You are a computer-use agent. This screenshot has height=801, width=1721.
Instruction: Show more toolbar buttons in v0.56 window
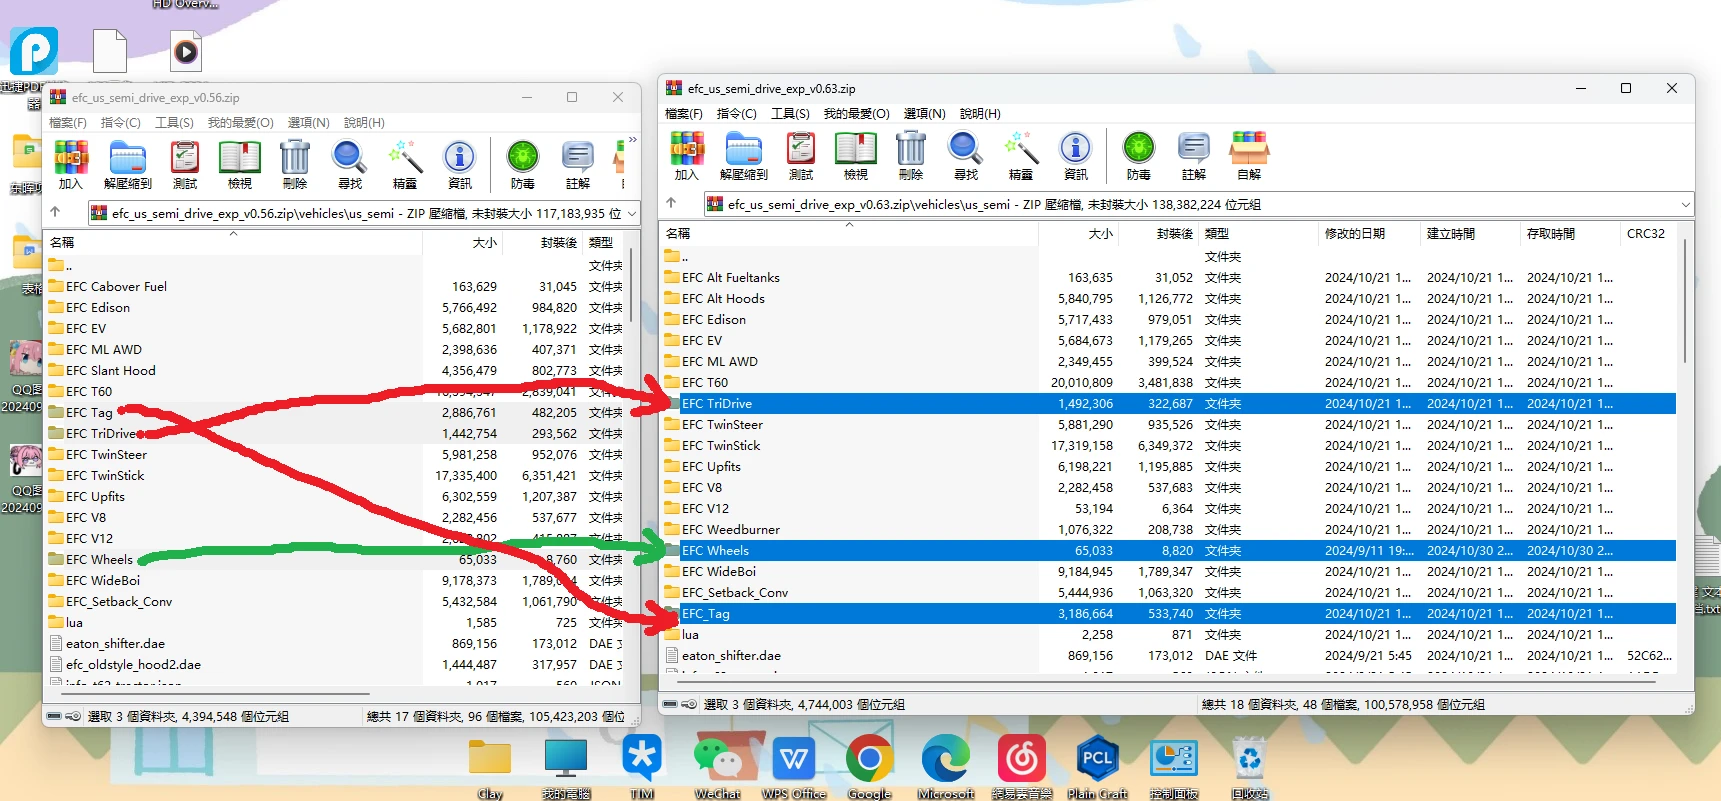(x=632, y=141)
